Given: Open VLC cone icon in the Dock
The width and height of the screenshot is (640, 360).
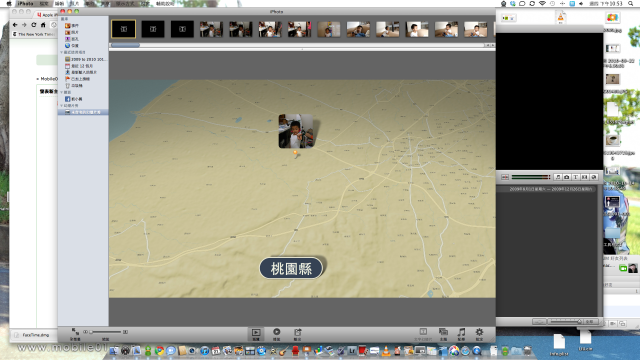Looking at the screenshot, I should [x=386, y=351].
